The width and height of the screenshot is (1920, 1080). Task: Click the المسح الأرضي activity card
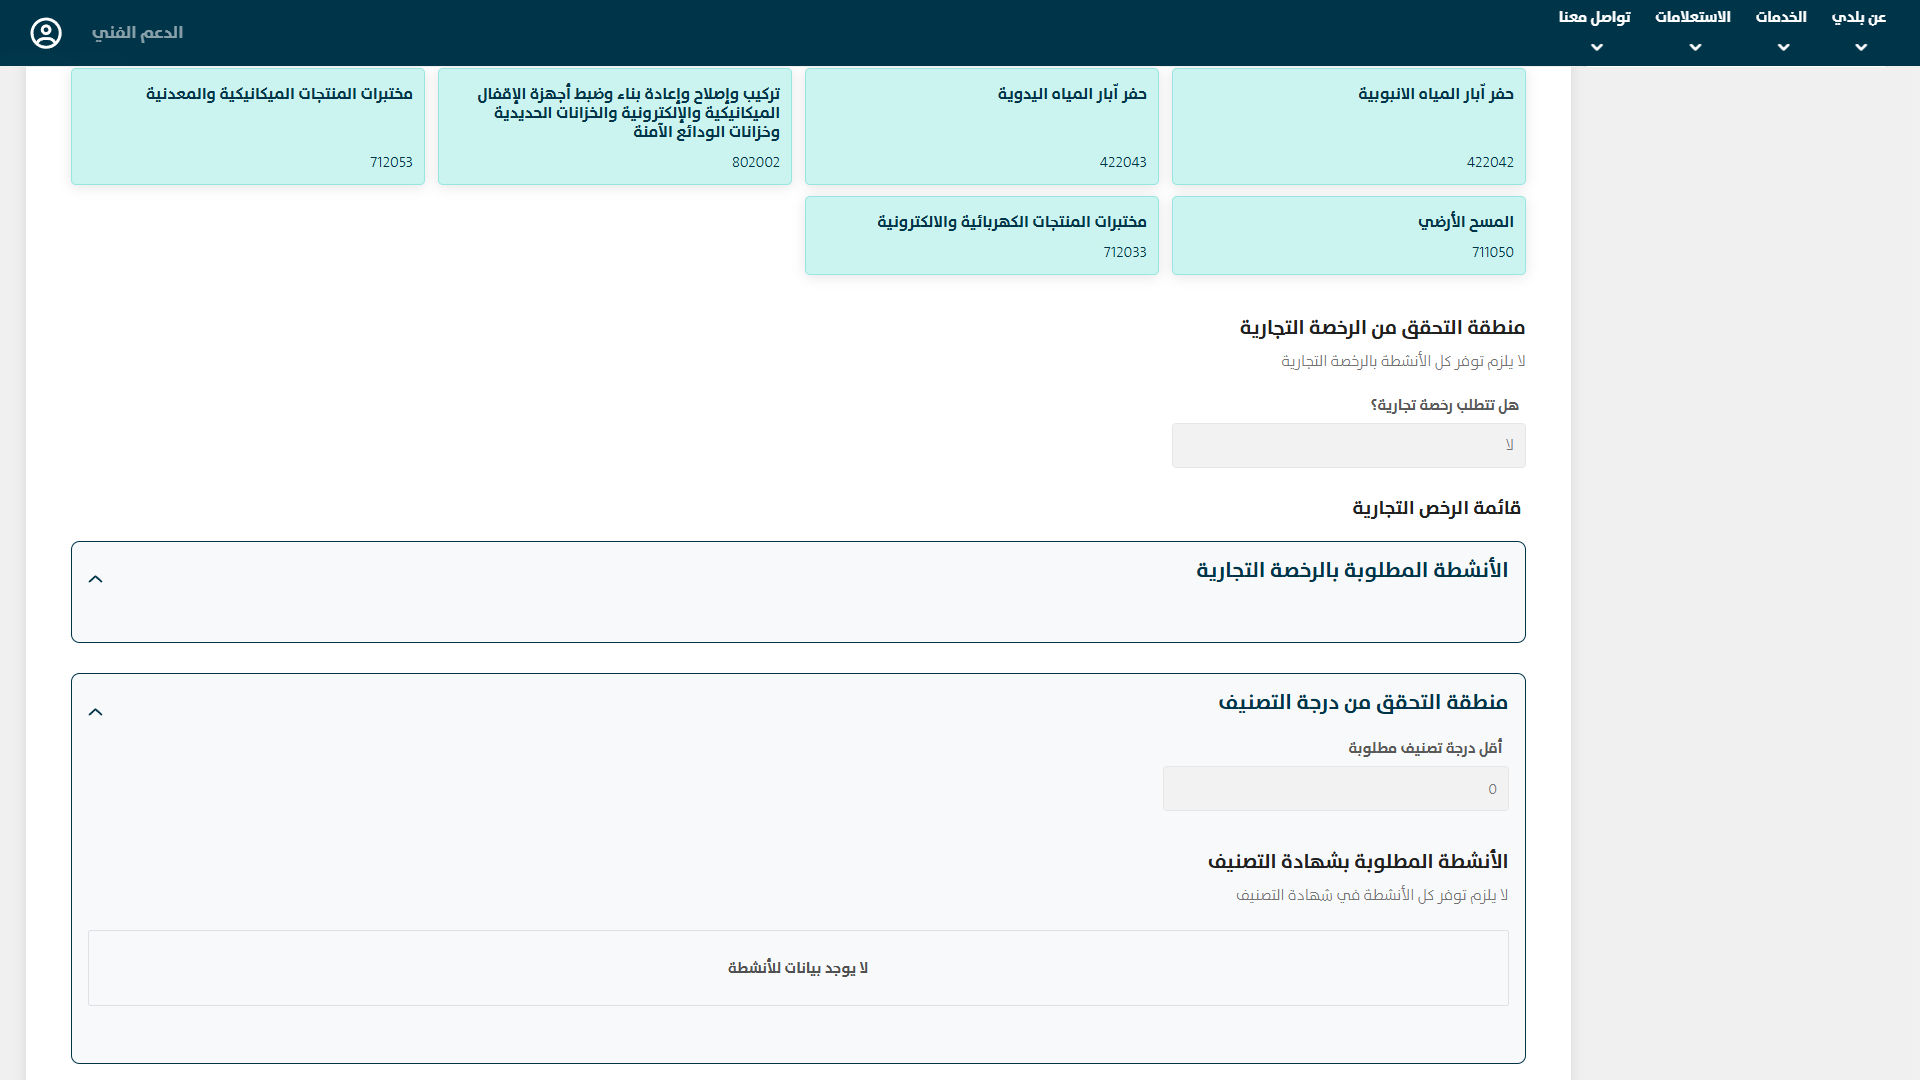1348,235
